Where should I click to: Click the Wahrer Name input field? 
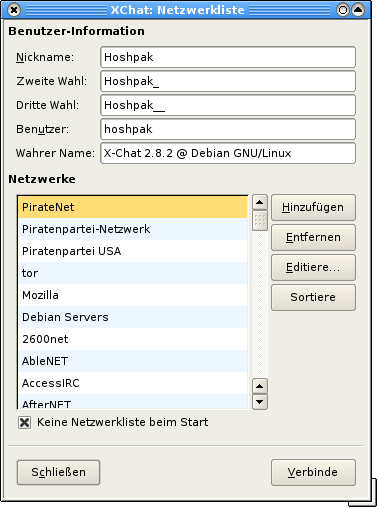point(228,153)
